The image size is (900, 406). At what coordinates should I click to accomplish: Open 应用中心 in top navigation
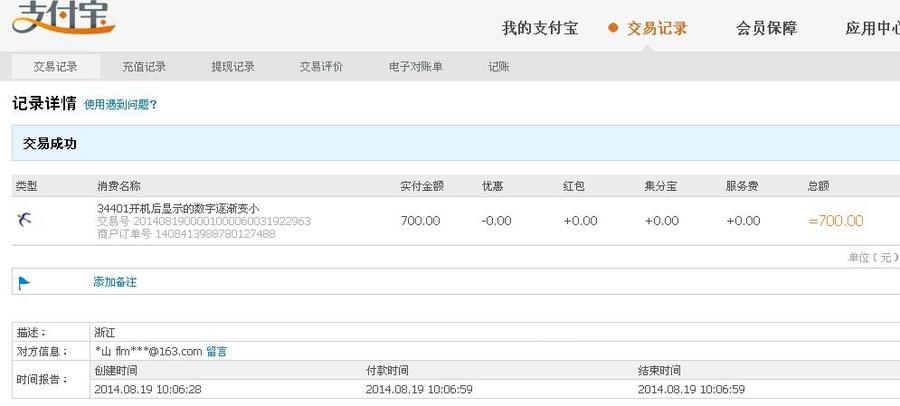872,28
